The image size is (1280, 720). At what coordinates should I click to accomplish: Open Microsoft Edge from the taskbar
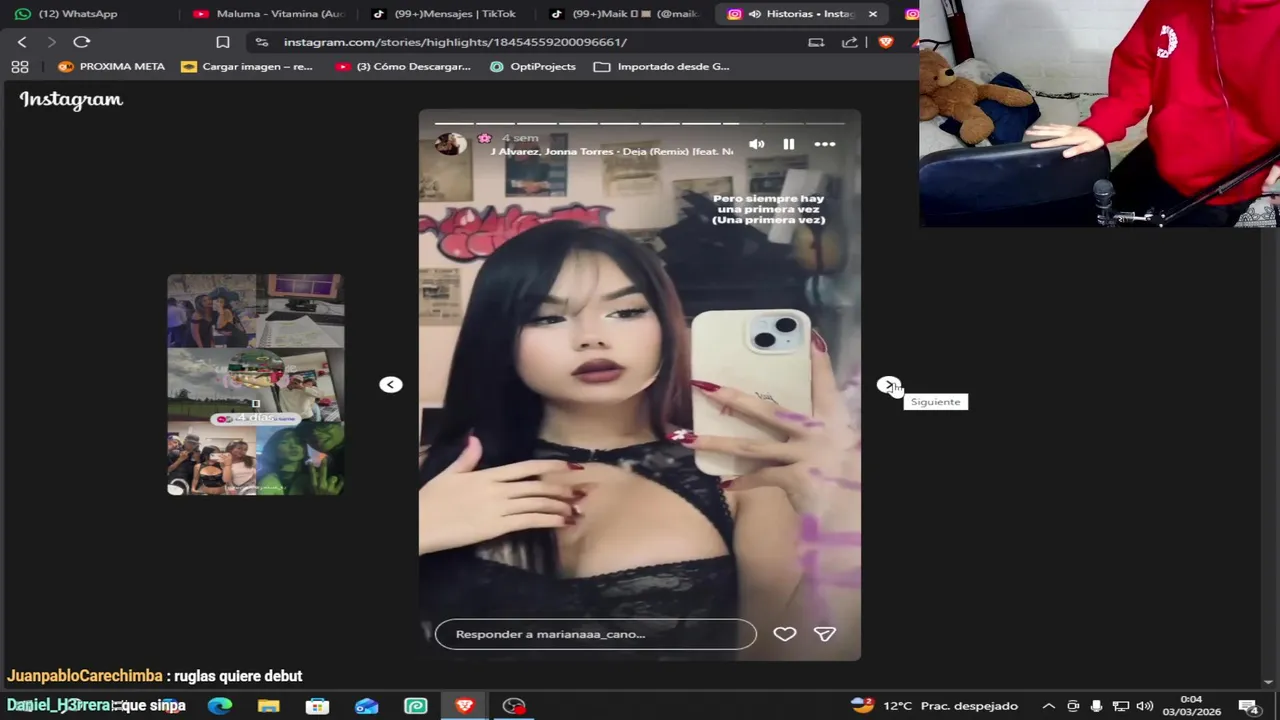[220, 706]
